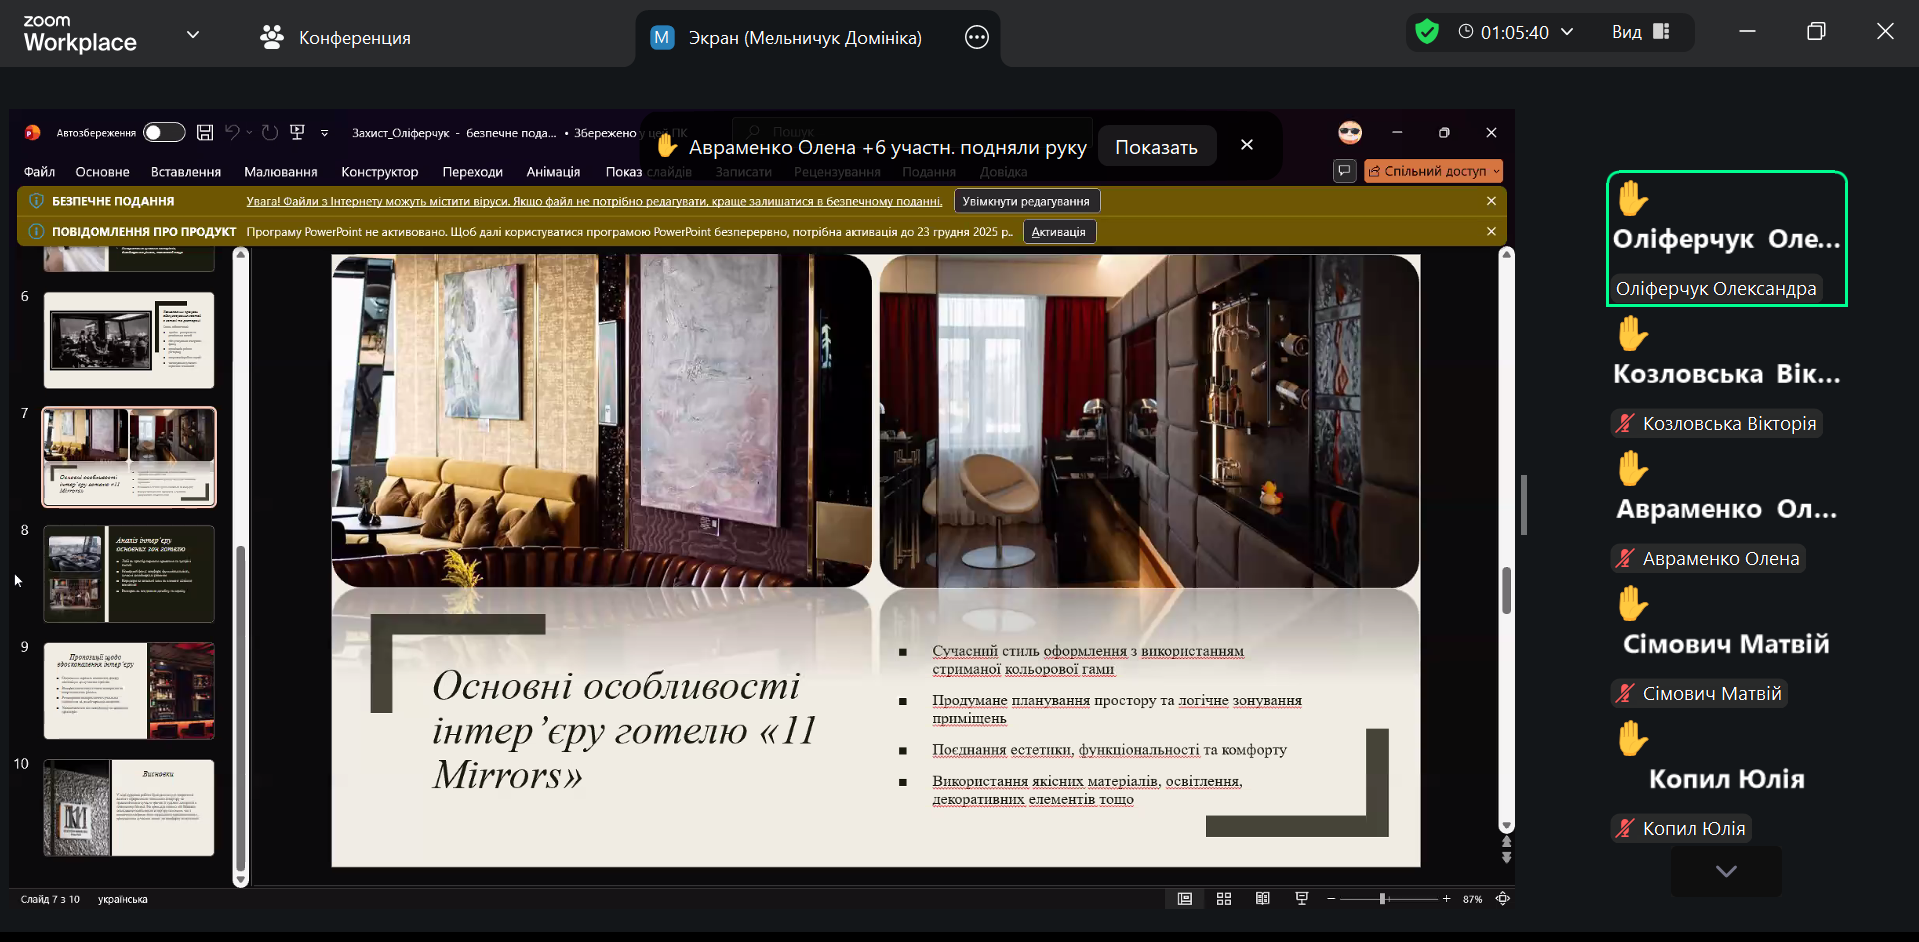Open the meeting timer dropdown
This screenshot has height=942, width=1919.
click(x=1567, y=32)
